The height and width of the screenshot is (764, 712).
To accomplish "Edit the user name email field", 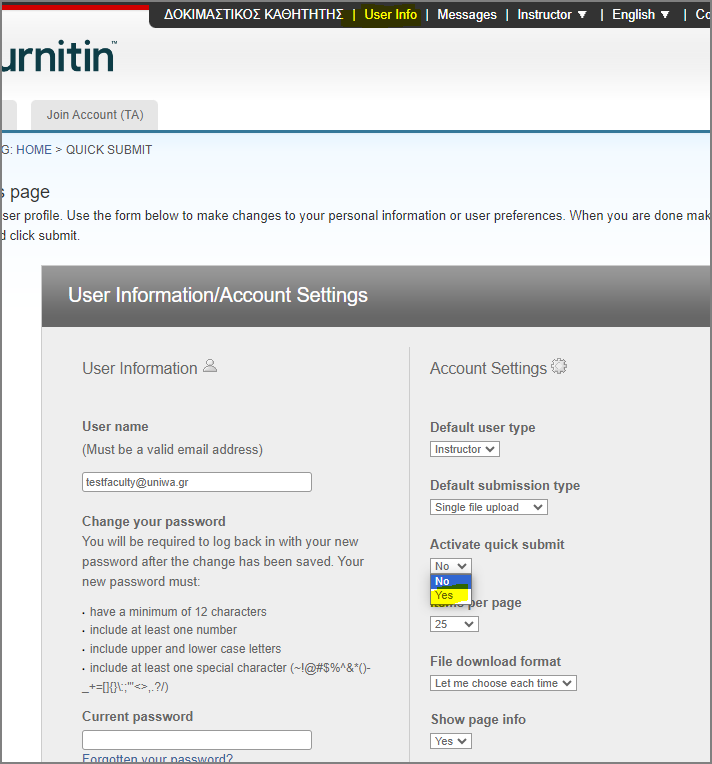I will tap(197, 482).
